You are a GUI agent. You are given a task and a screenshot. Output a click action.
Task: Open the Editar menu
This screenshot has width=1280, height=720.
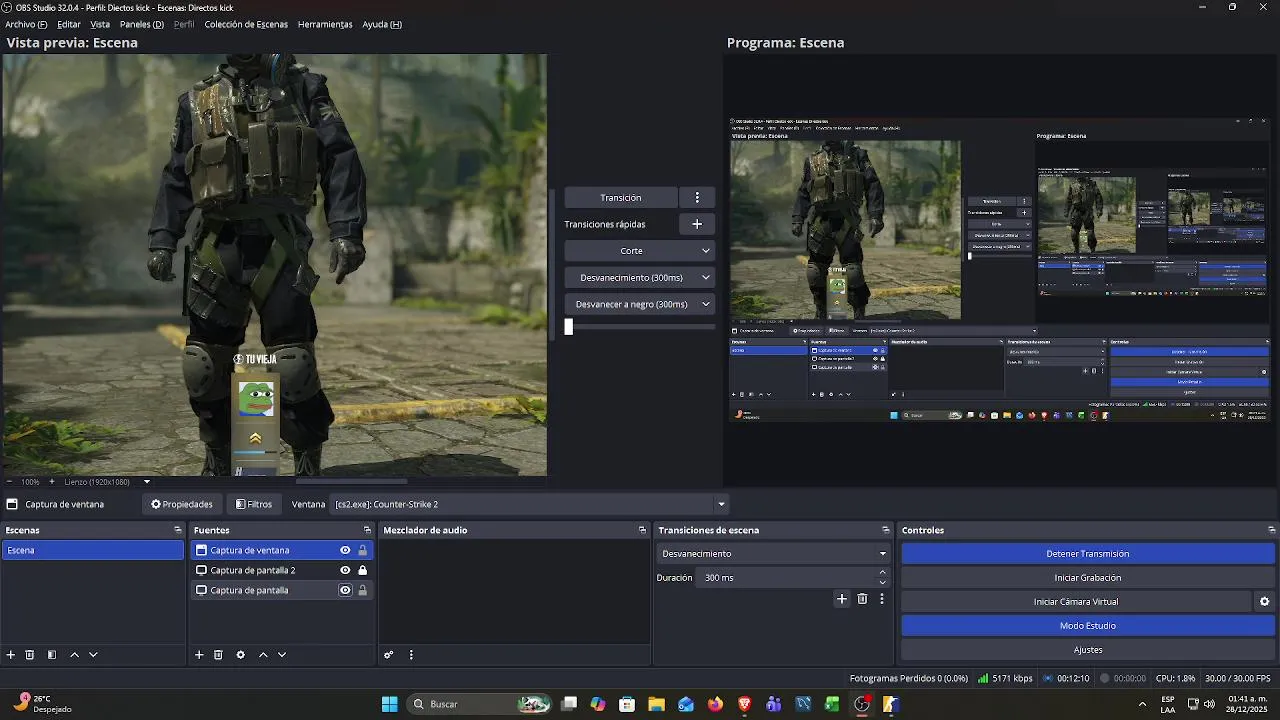(x=69, y=24)
